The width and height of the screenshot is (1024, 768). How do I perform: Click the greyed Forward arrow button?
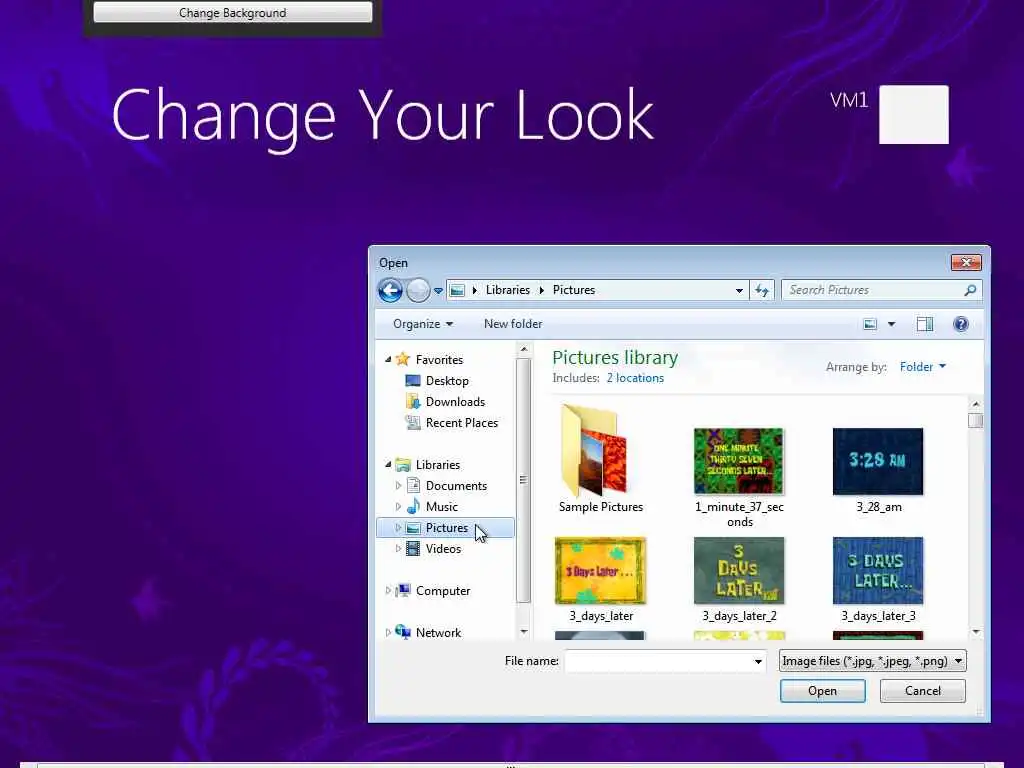(418, 290)
